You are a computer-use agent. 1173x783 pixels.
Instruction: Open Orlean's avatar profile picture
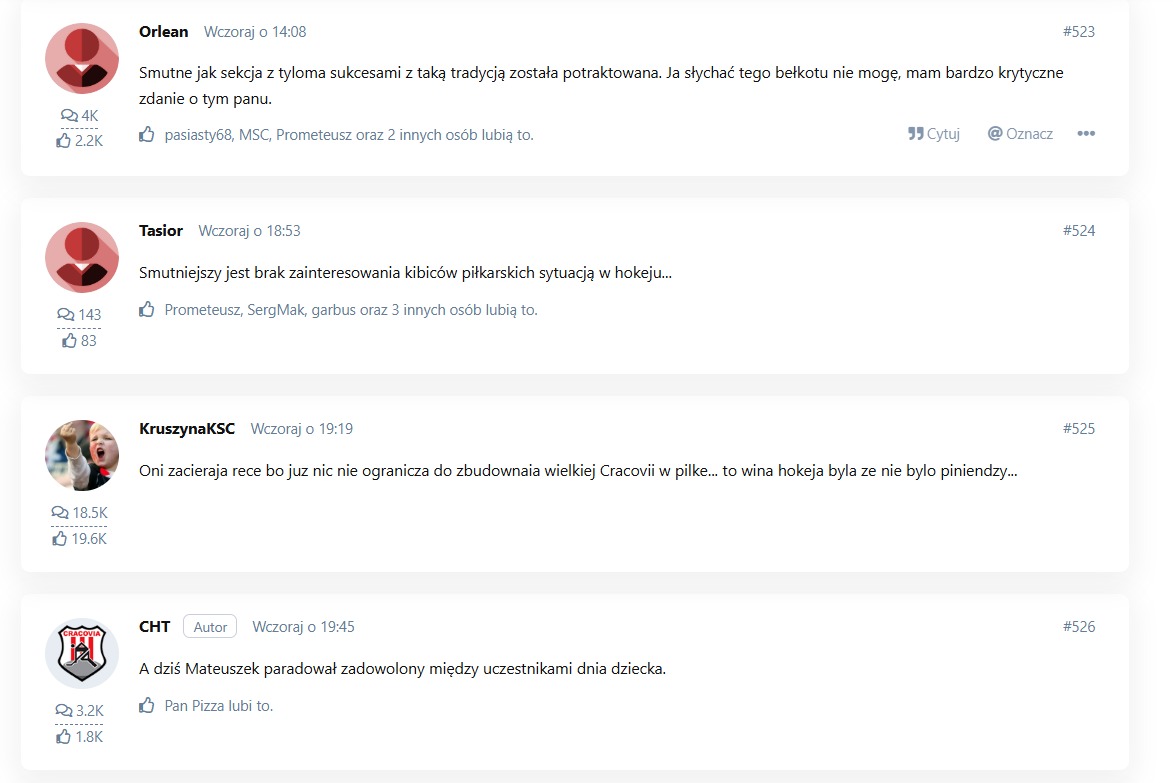(x=82, y=58)
